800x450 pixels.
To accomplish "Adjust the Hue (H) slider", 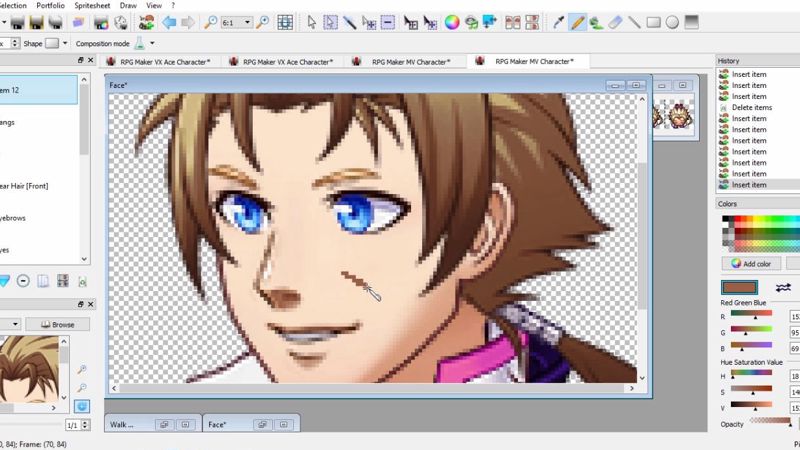I will (751, 373).
